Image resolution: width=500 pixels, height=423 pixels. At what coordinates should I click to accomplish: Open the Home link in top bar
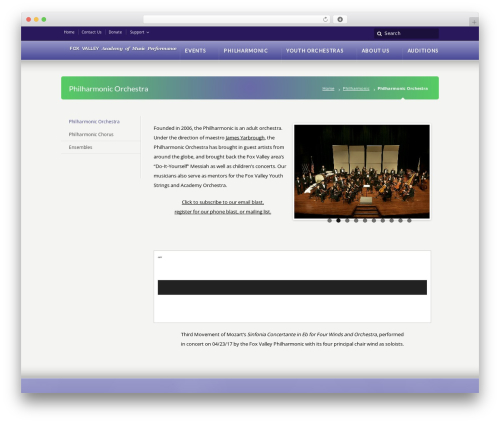(69, 32)
